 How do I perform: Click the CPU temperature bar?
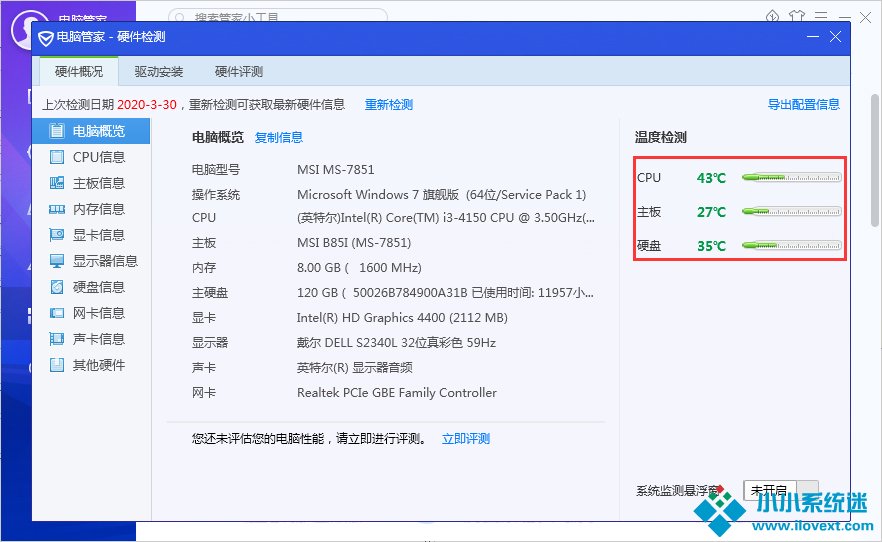791,178
